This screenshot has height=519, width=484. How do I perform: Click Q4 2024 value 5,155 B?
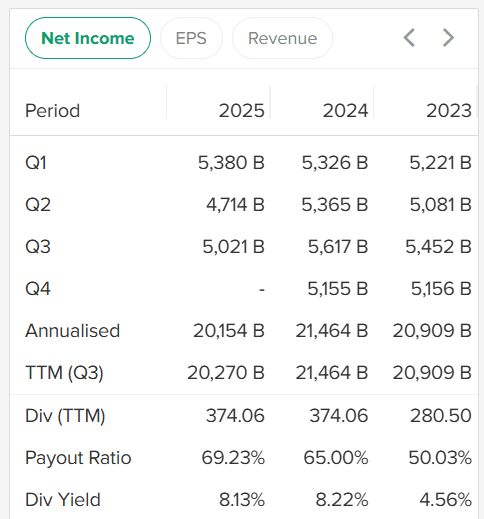click(x=338, y=288)
